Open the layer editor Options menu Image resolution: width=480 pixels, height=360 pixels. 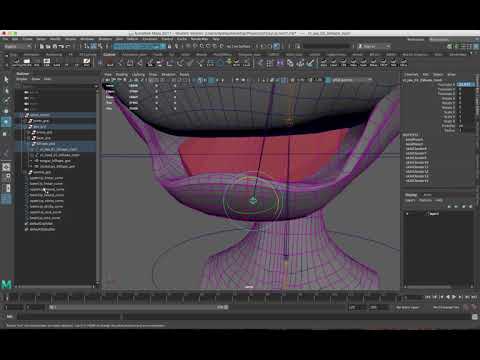(425, 200)
